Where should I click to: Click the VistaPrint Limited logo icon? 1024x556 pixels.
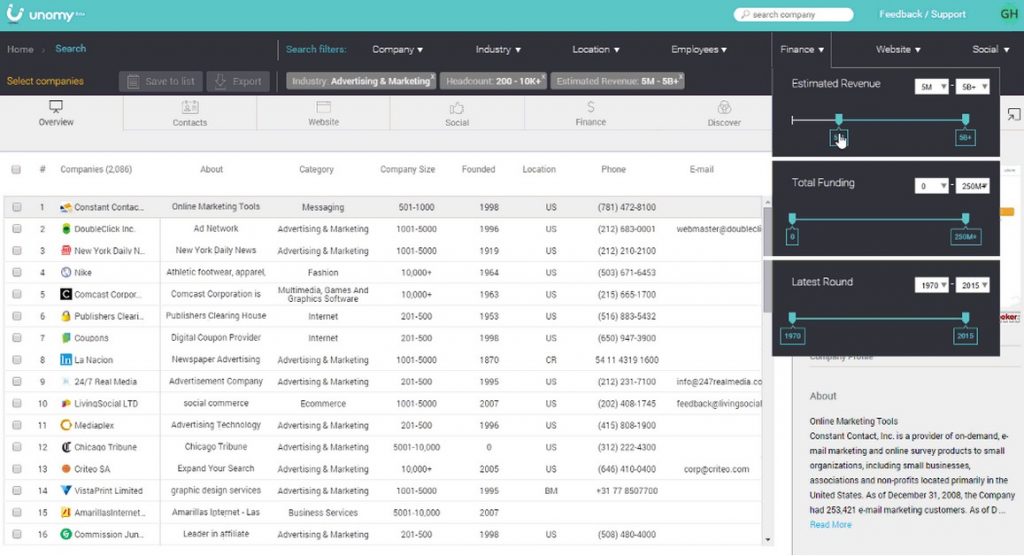click(x=66, y=491)
